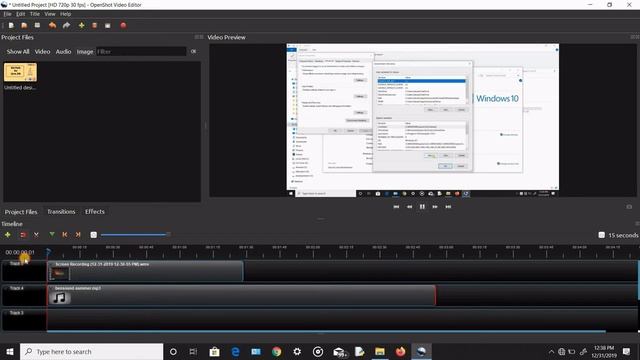Click Track 4 header label
The height and width of the screenshot is (360, 640).
(x=17, y=288)
